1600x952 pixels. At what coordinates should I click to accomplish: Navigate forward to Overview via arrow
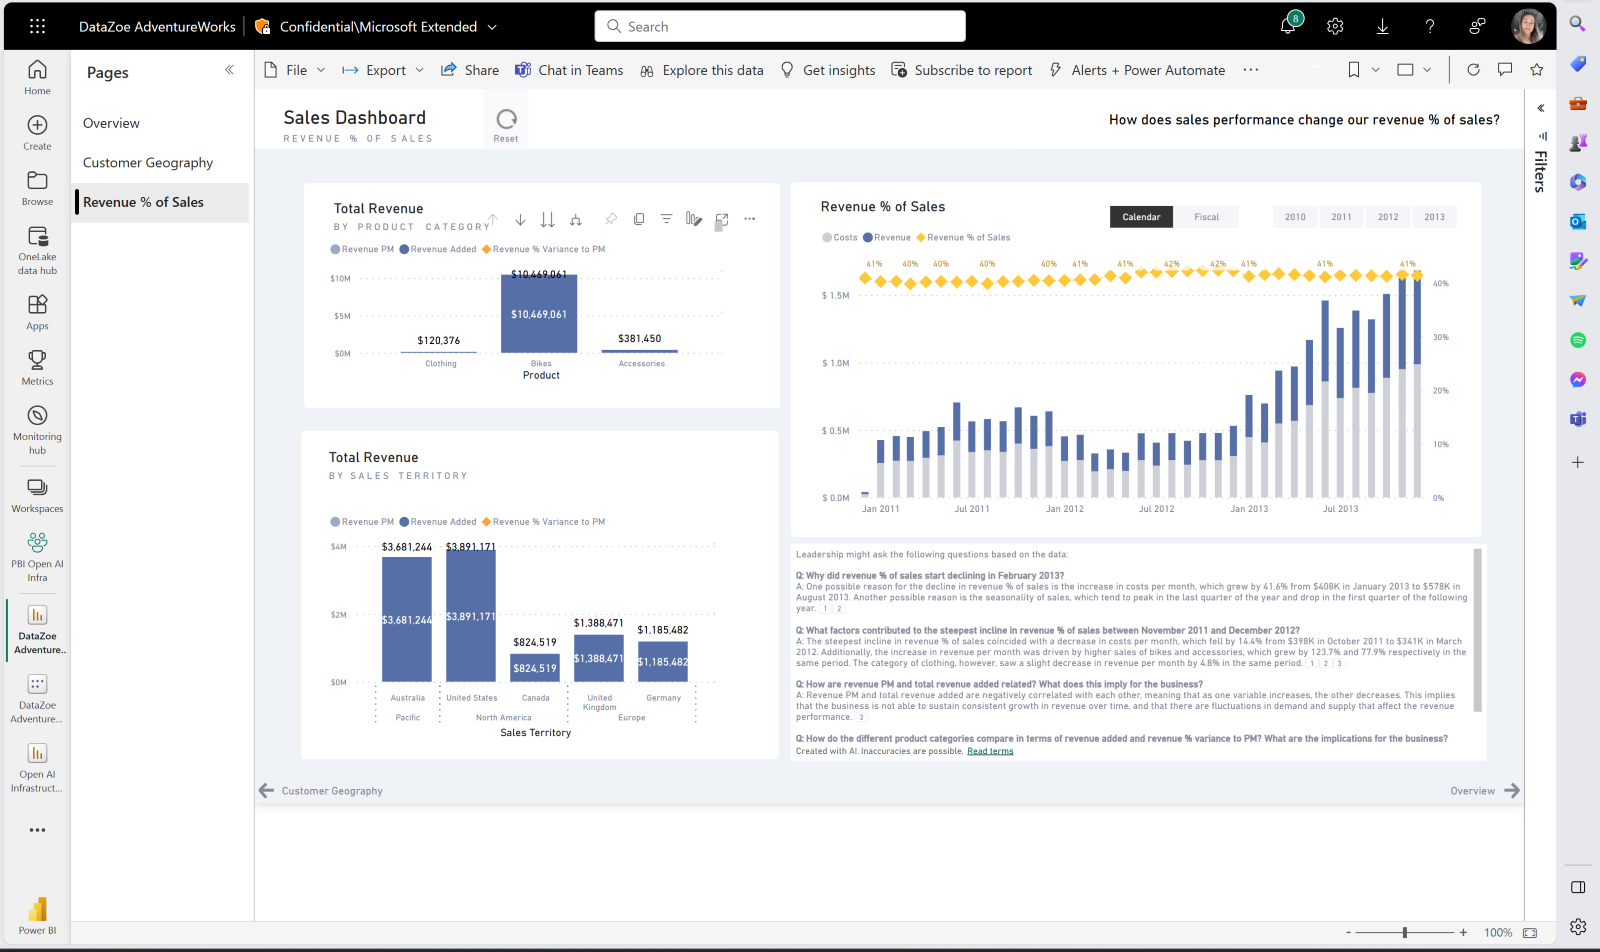1512,791
